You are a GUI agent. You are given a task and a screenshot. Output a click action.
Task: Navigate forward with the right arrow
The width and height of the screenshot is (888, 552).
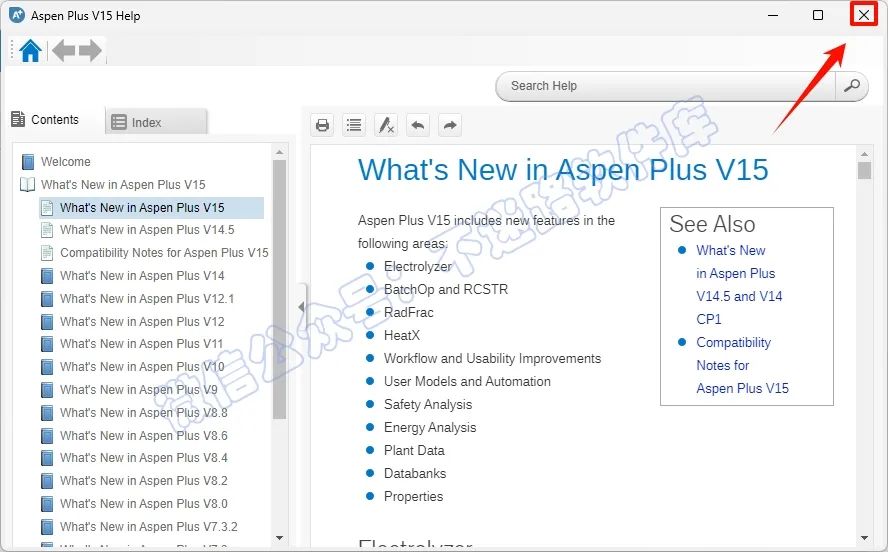pyautogui.click(x=90, y=51)
